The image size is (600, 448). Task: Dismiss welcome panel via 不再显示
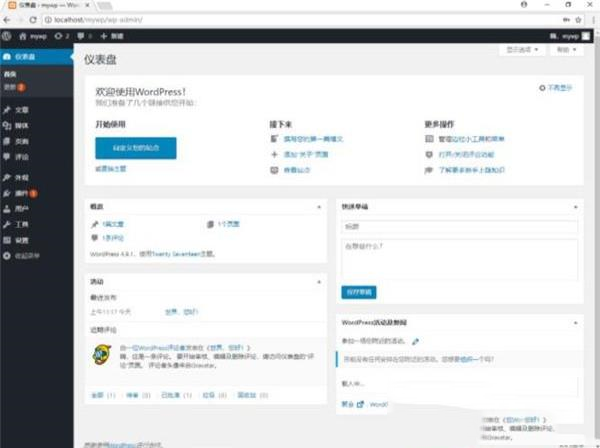point(558,88)
